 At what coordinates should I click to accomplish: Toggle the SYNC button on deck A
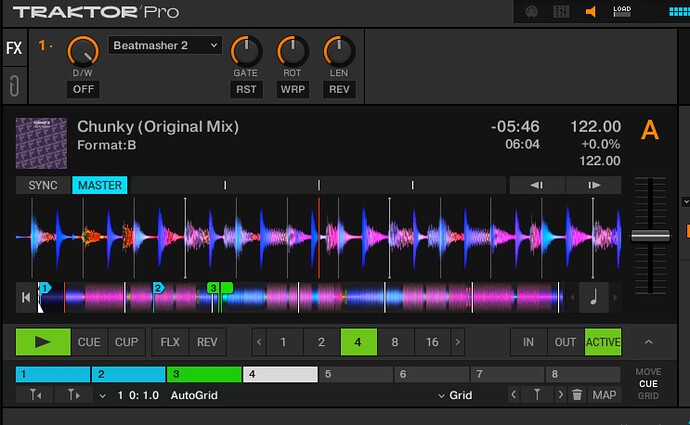pyautogui.click(x=43, y=185)
